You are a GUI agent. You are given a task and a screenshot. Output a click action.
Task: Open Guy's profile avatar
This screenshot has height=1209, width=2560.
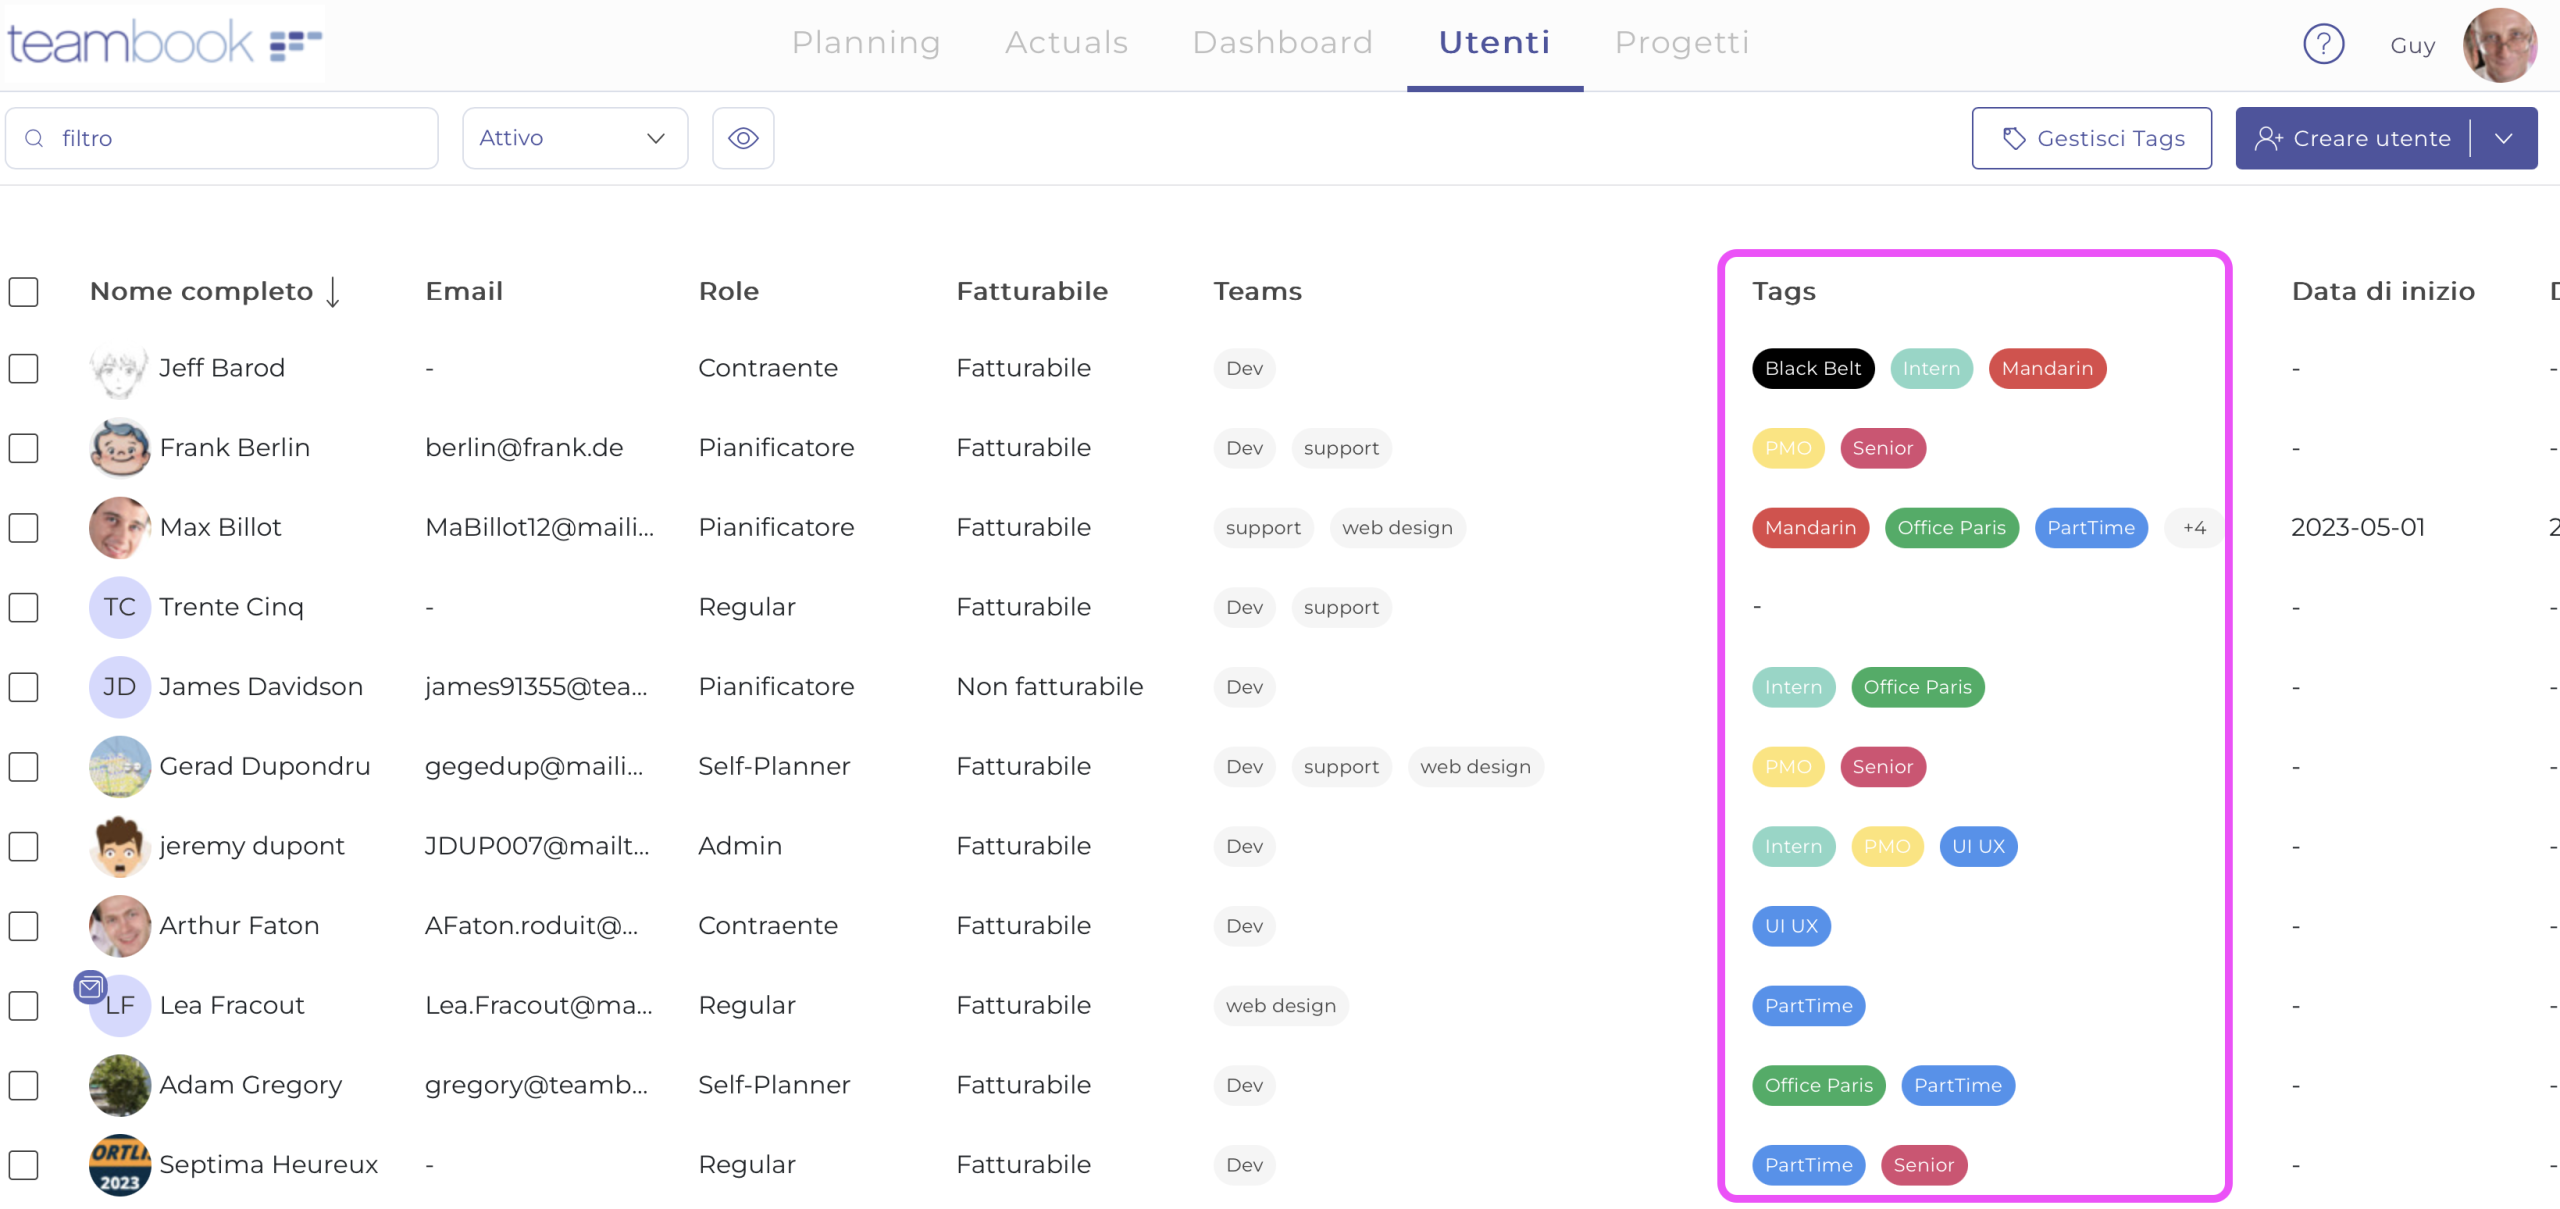pyautogui.click(x=2499, y=45)
